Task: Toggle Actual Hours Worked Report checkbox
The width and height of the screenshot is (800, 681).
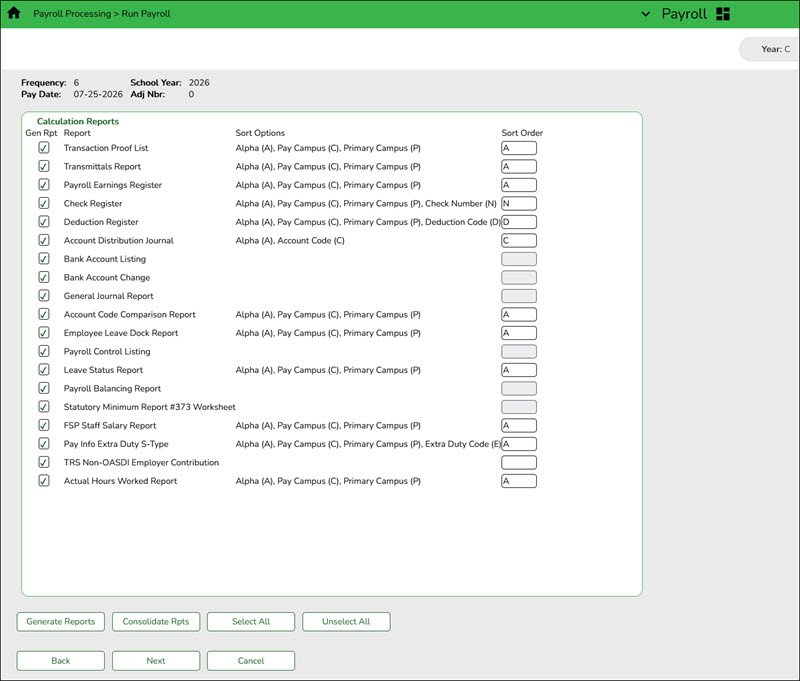Action: tap(44, 481)
